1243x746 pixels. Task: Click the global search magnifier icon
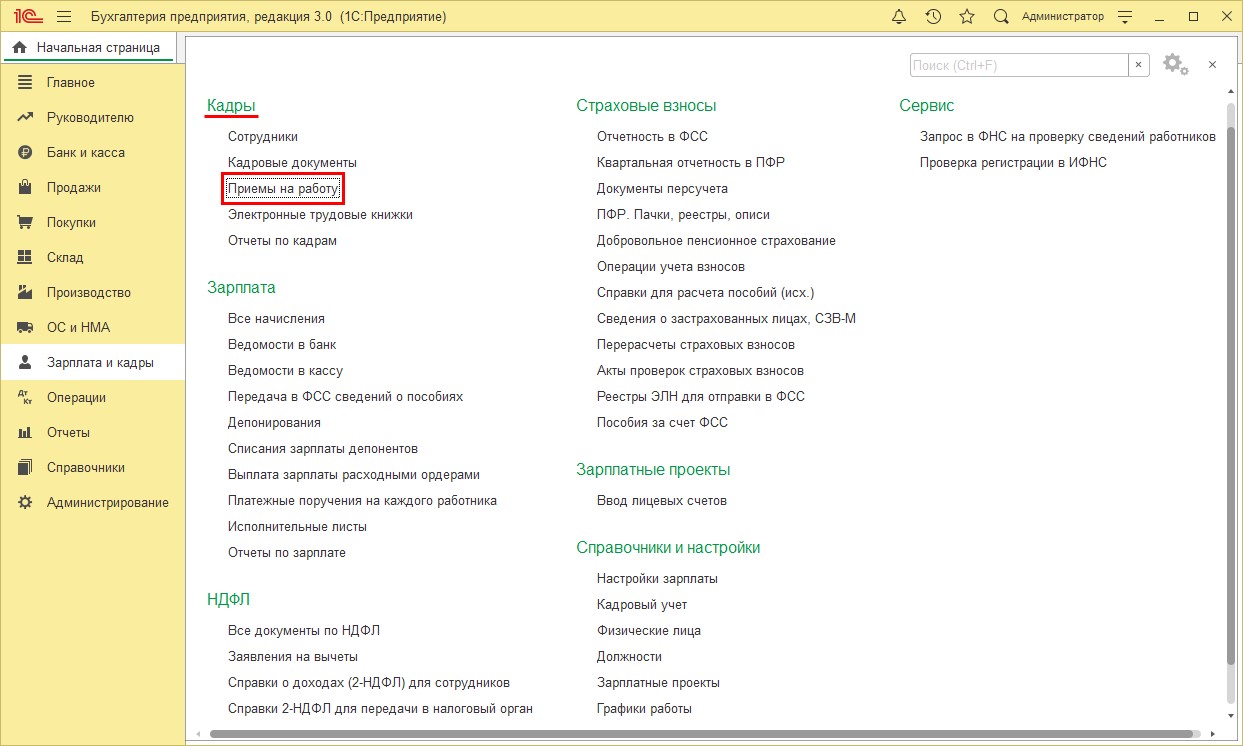pos(1001,17)
